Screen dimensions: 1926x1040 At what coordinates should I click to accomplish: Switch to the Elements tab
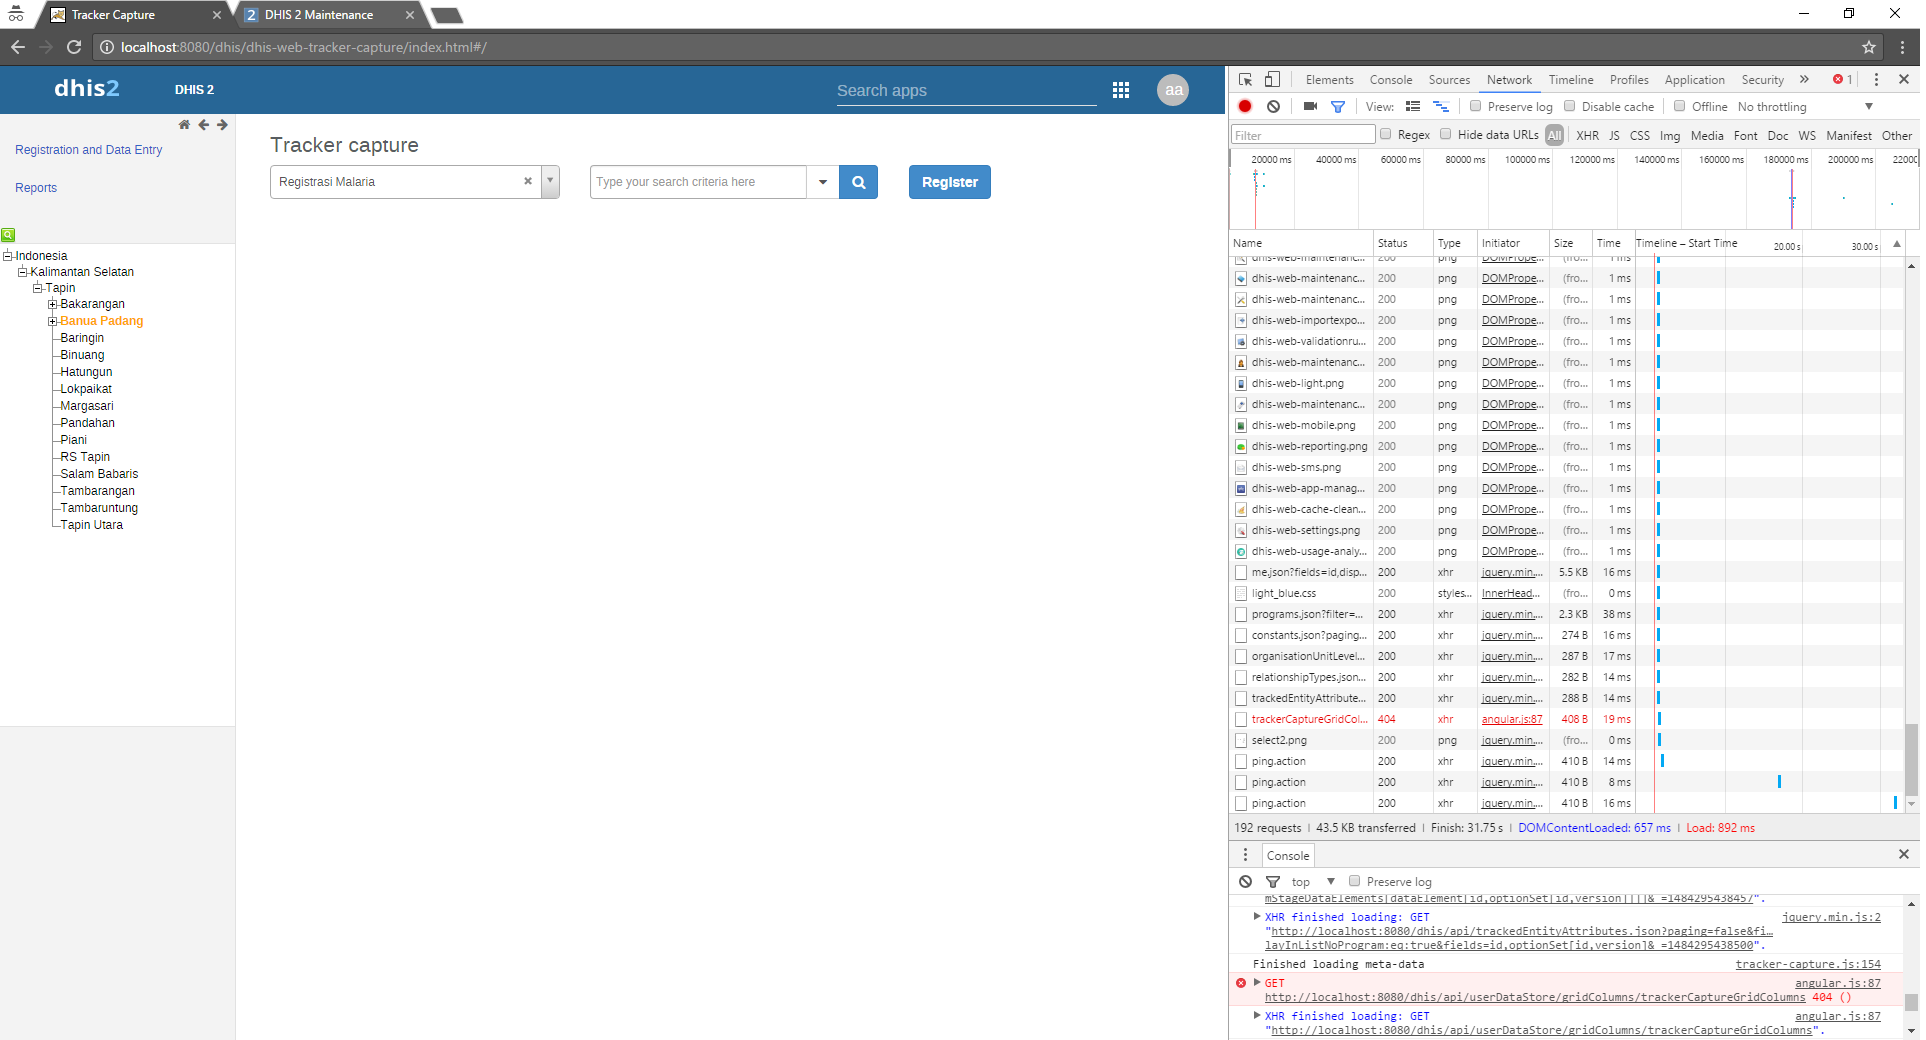tap(1329, 80)
